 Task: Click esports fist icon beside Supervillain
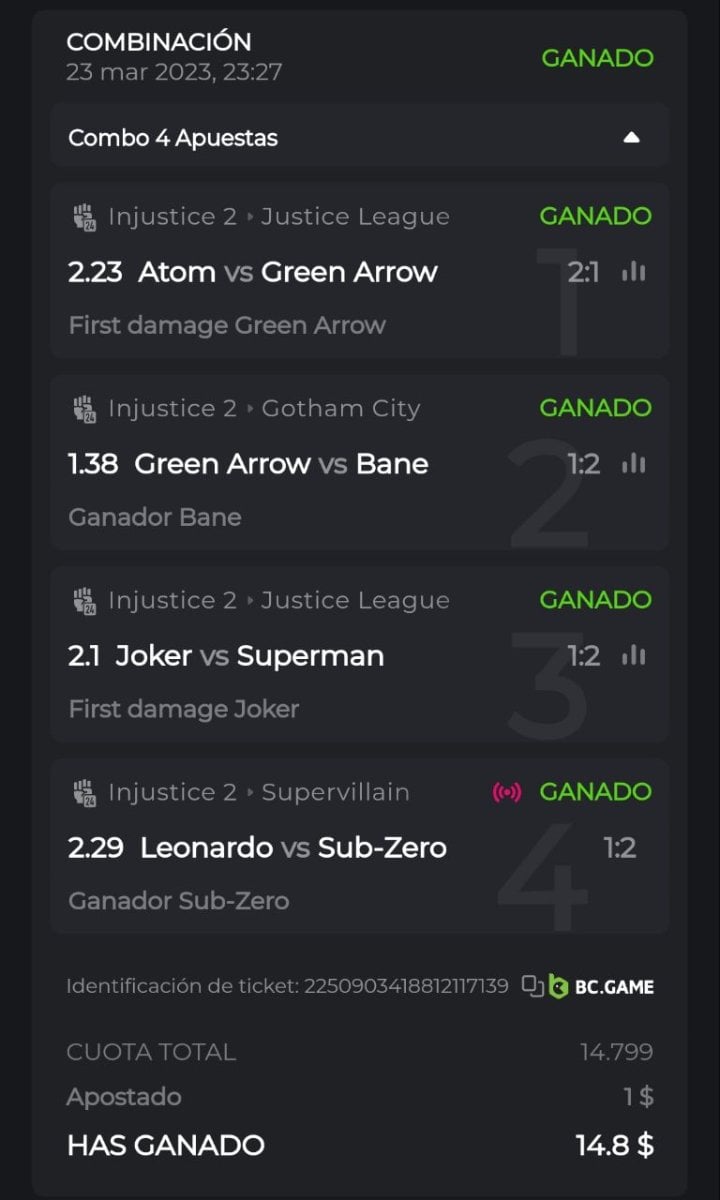pos(84,793)
